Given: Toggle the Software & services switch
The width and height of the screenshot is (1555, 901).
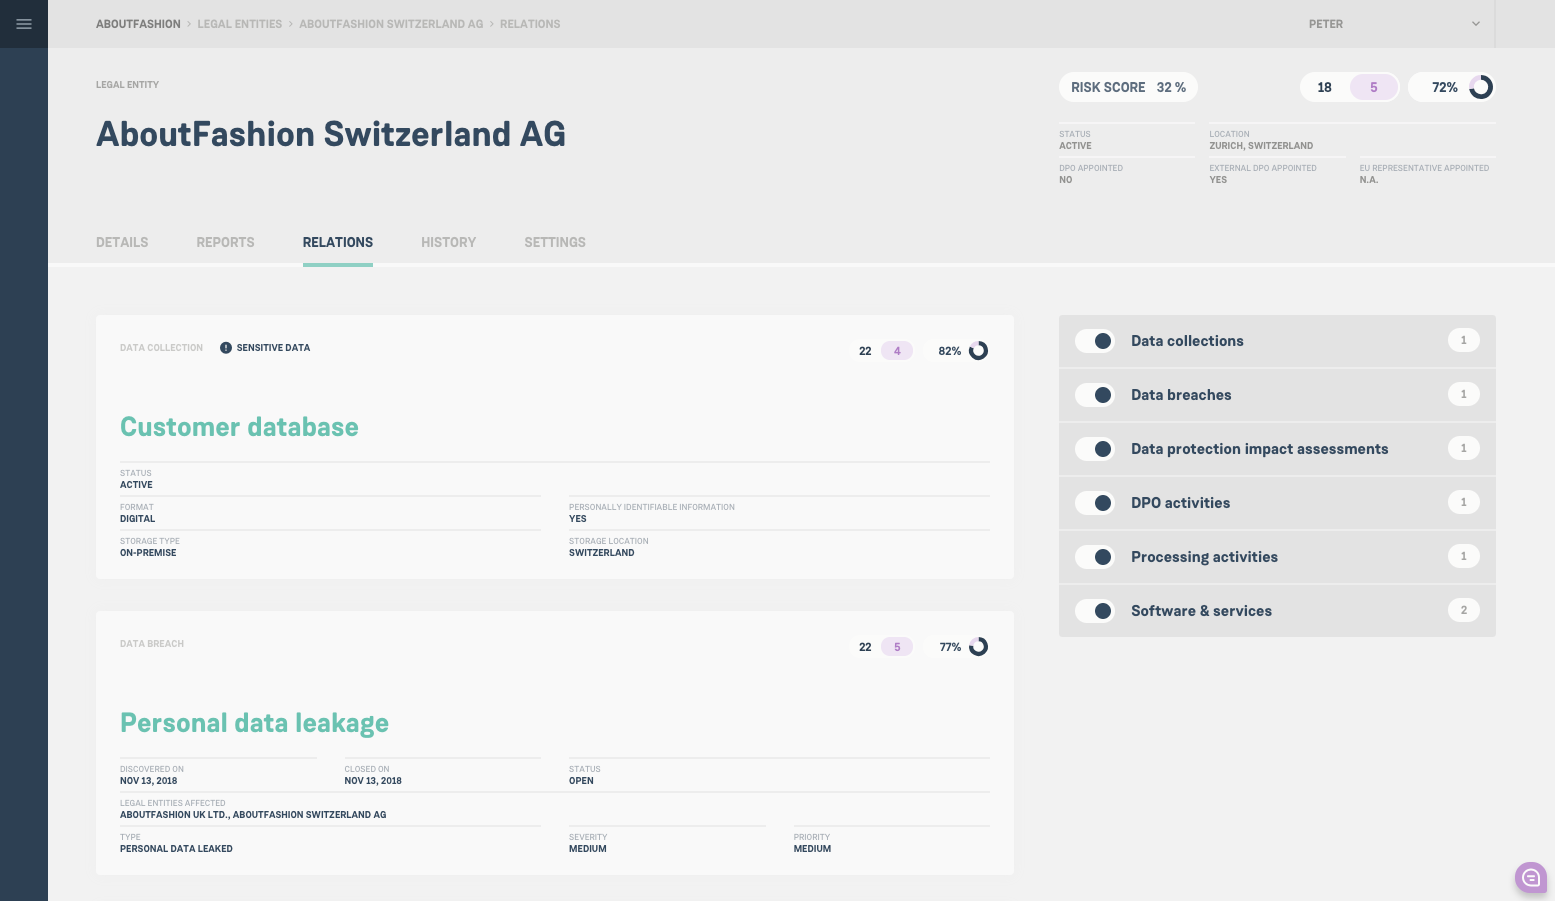Looking at the screenshot, I should point(1095,611).
